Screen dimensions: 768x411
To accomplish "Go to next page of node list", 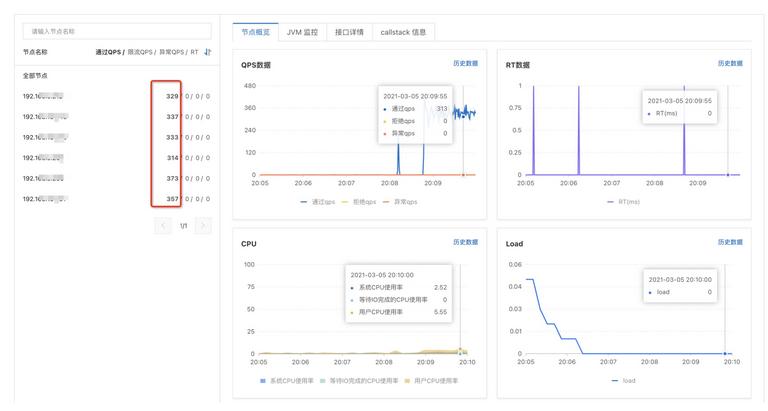I will [x=203, y=226].
